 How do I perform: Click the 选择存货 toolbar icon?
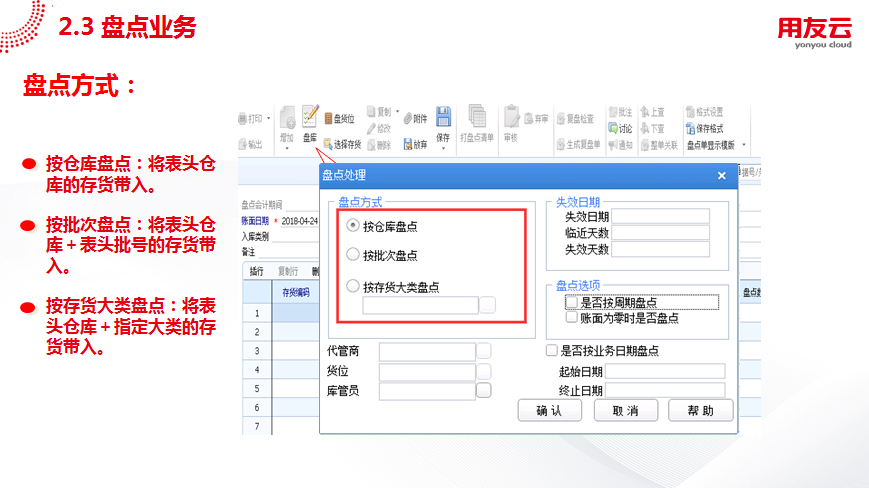(328, 144)
